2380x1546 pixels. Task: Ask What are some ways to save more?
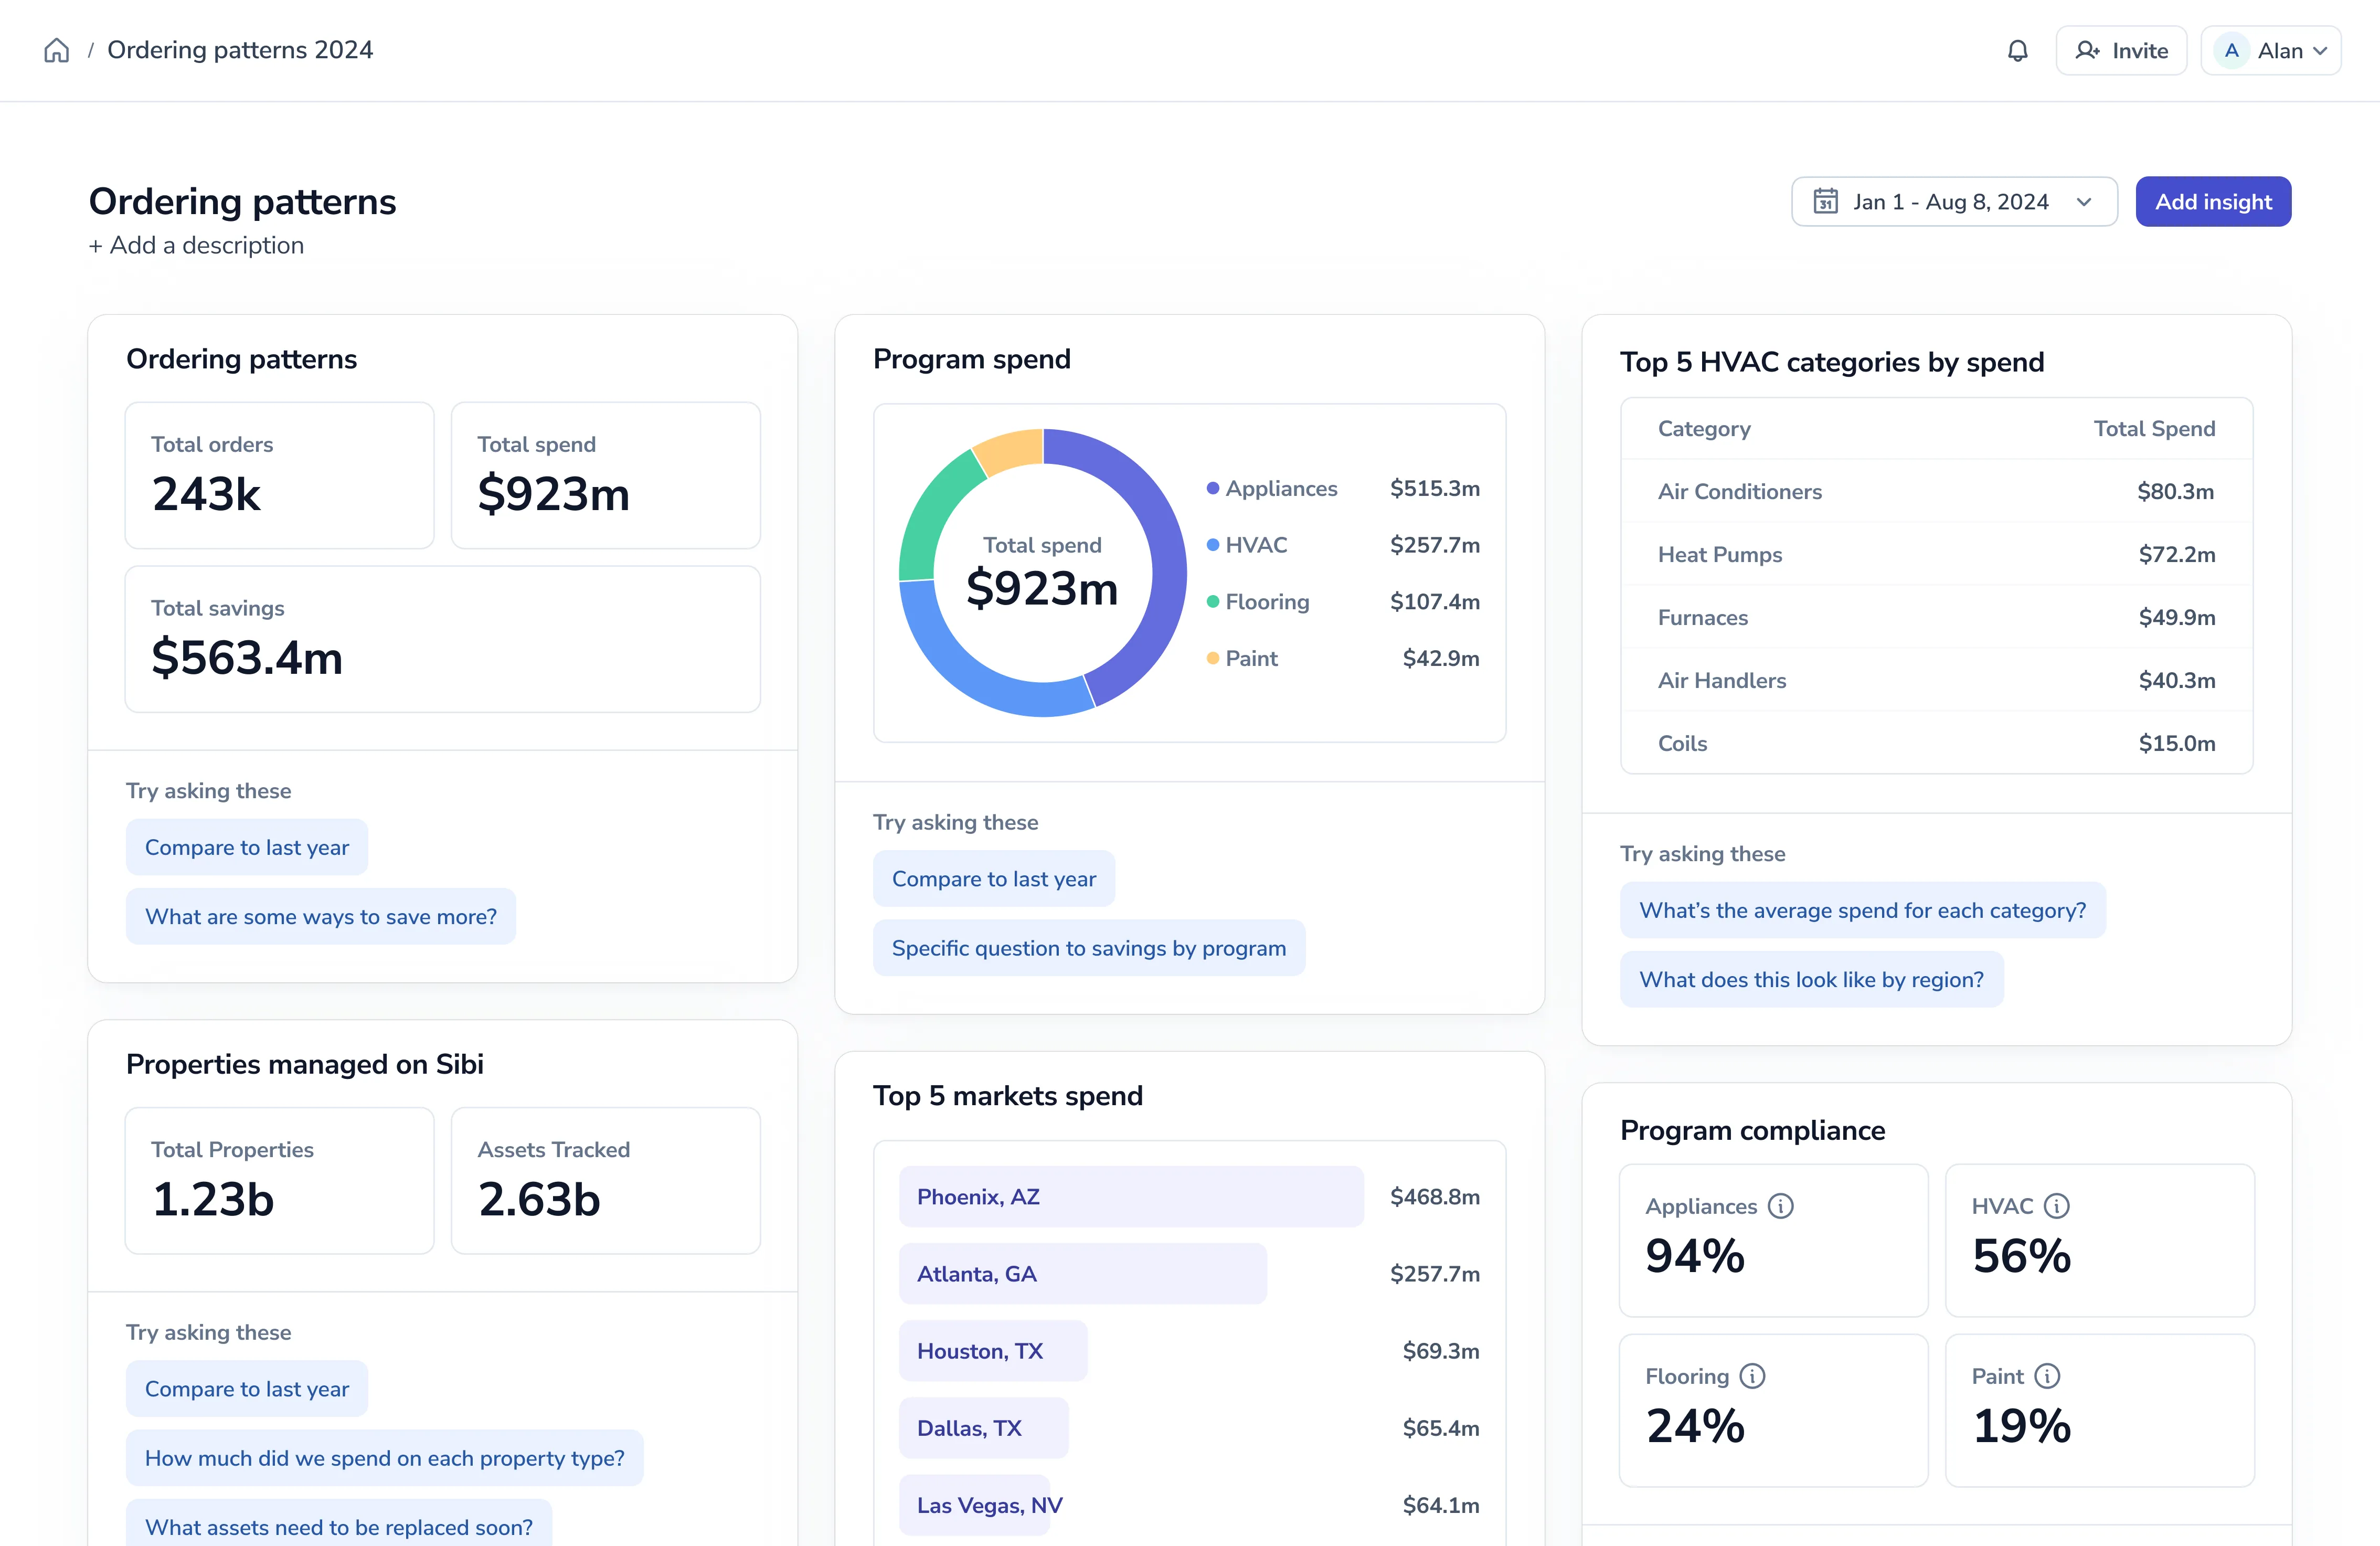coord(321,916)
